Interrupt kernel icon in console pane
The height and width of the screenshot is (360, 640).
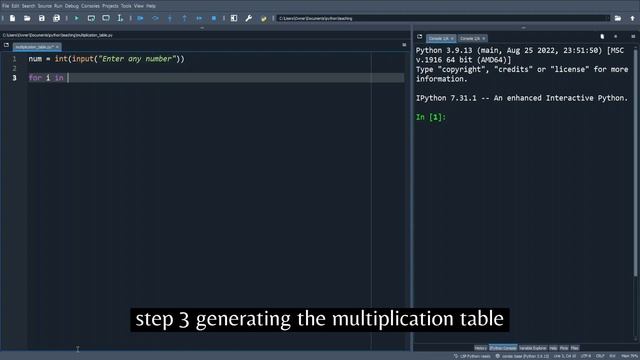(616, 37)
